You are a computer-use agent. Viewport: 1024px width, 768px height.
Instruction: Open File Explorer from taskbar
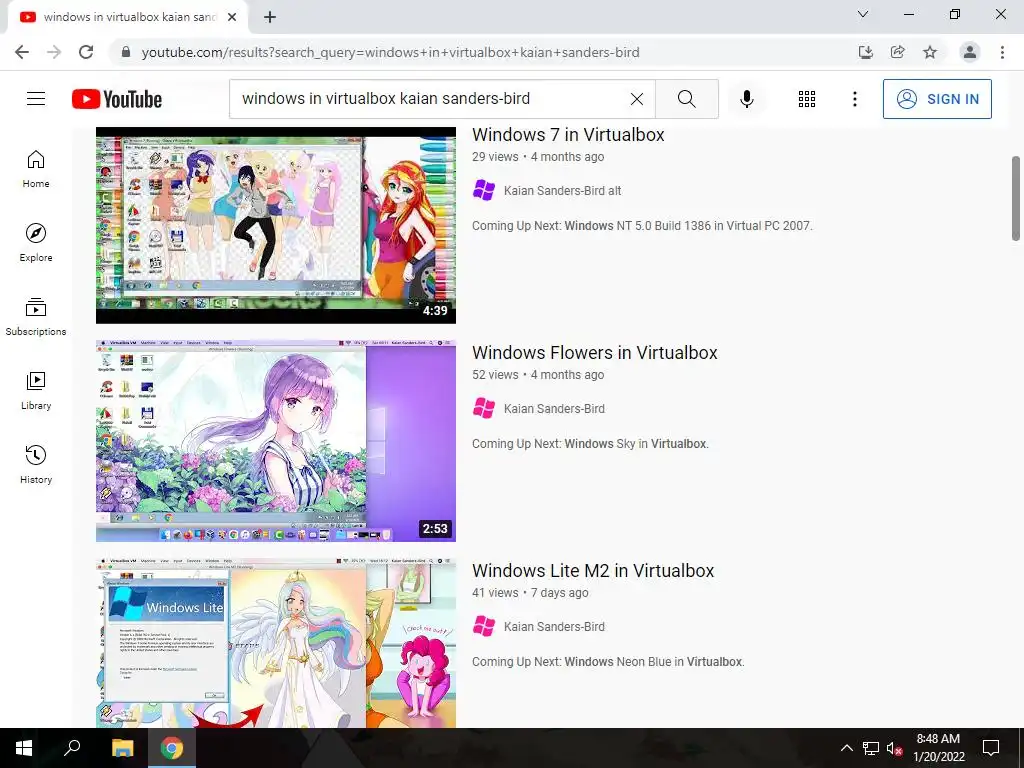pos(122,748)
